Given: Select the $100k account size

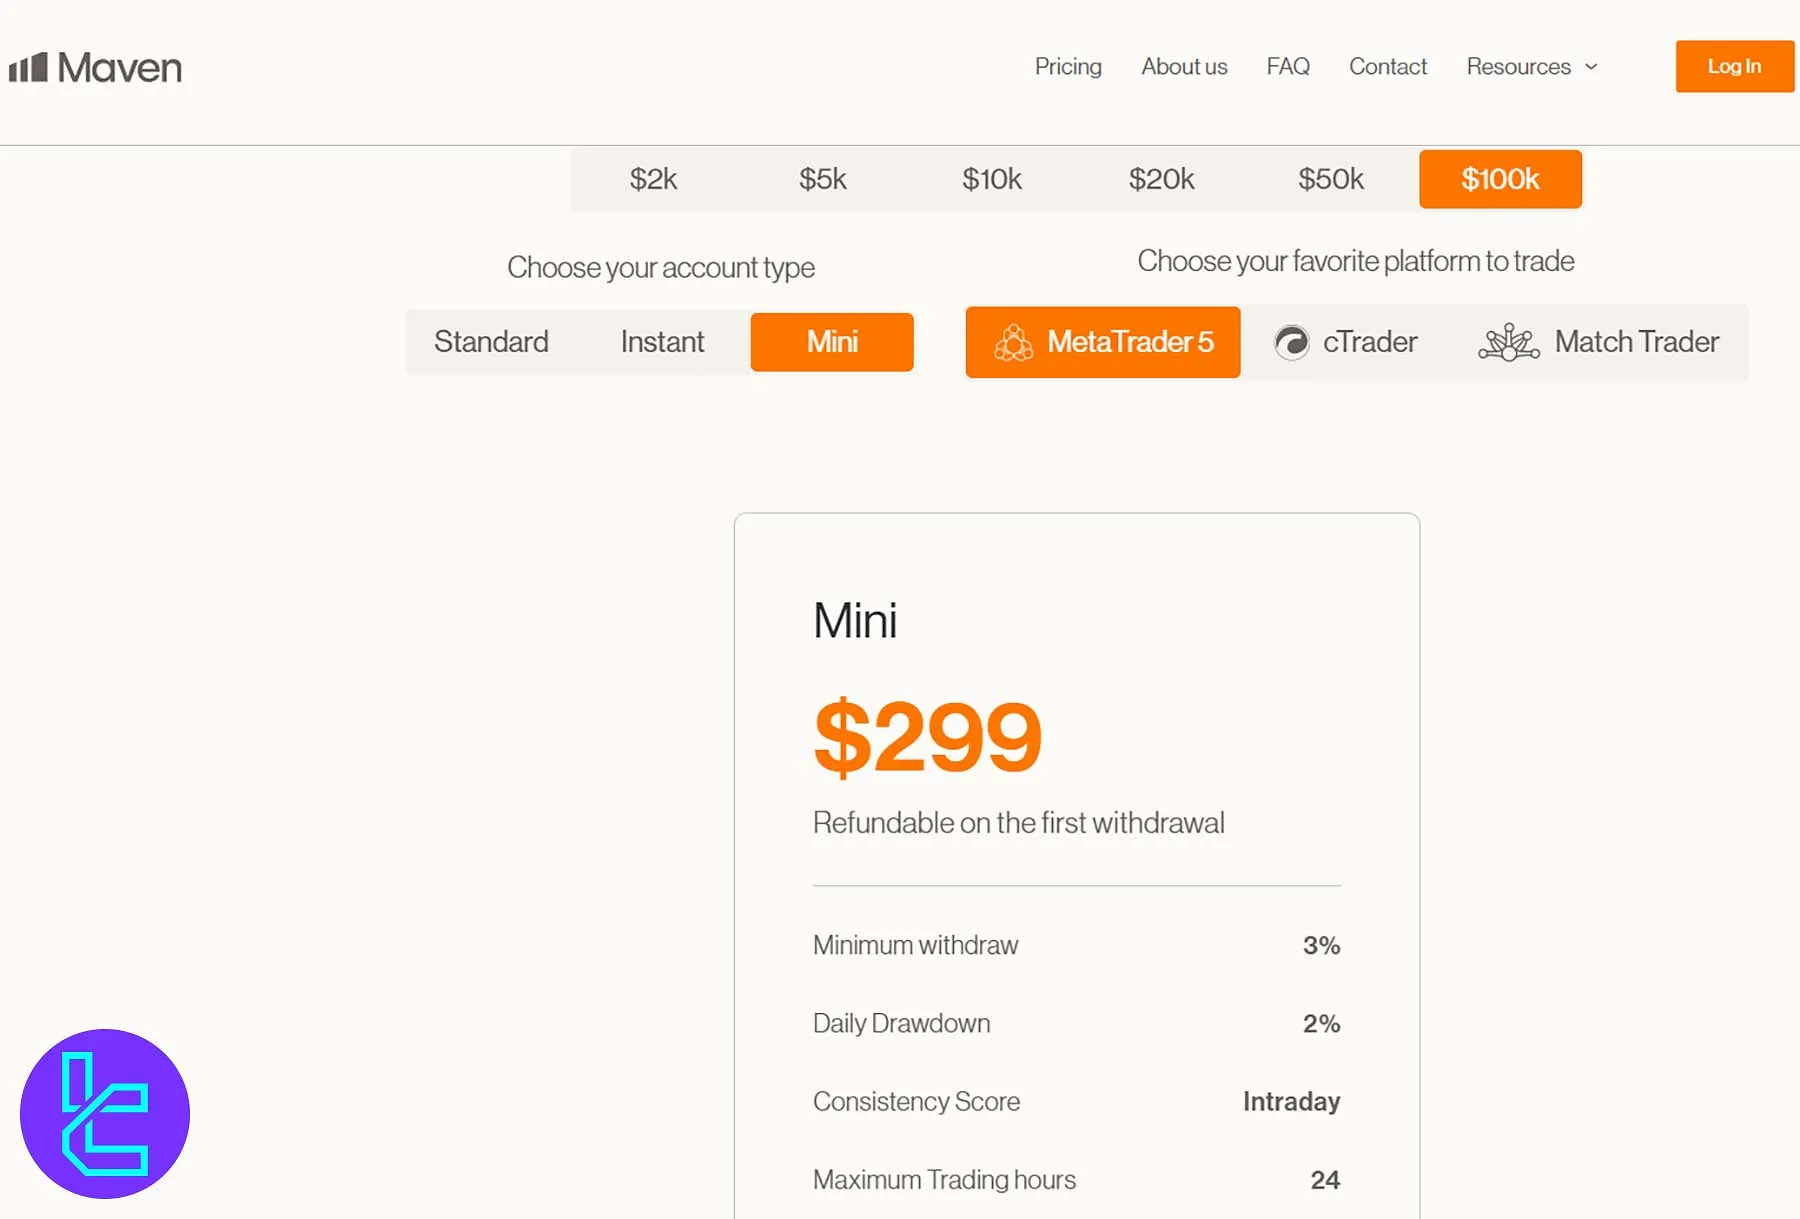Looking at the screenshot, I should (x=1500, y=179).
